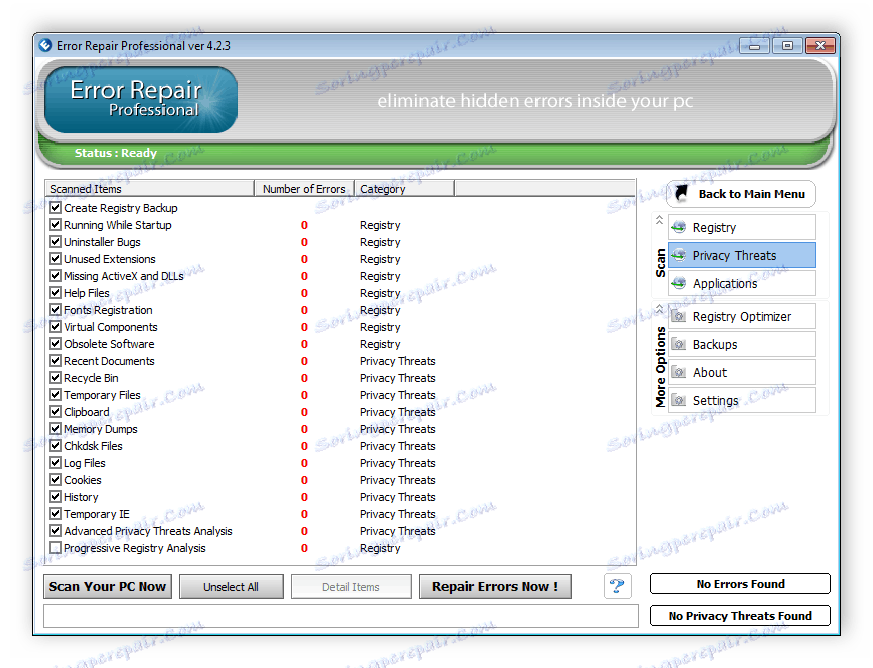This screenshot has height=668, width=873.
Task: Click Scan Your PC Now button
Action: [107, 587]
